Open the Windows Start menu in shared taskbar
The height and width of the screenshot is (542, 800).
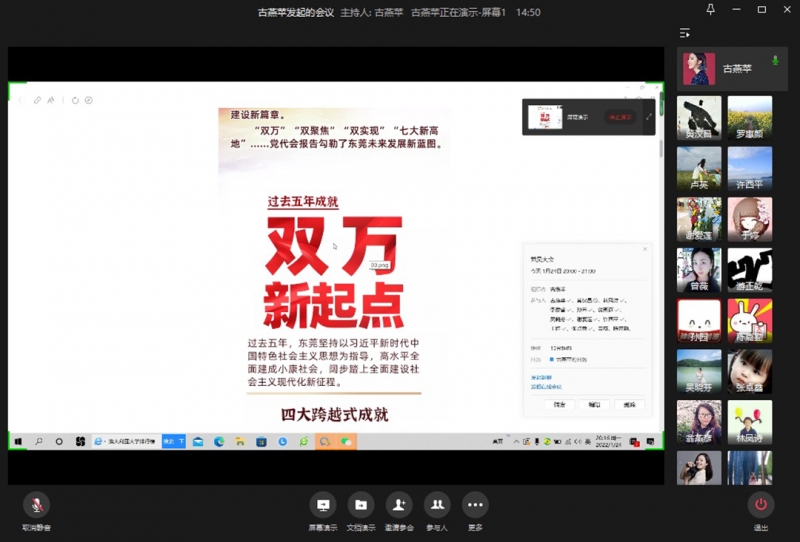point(18,441)
